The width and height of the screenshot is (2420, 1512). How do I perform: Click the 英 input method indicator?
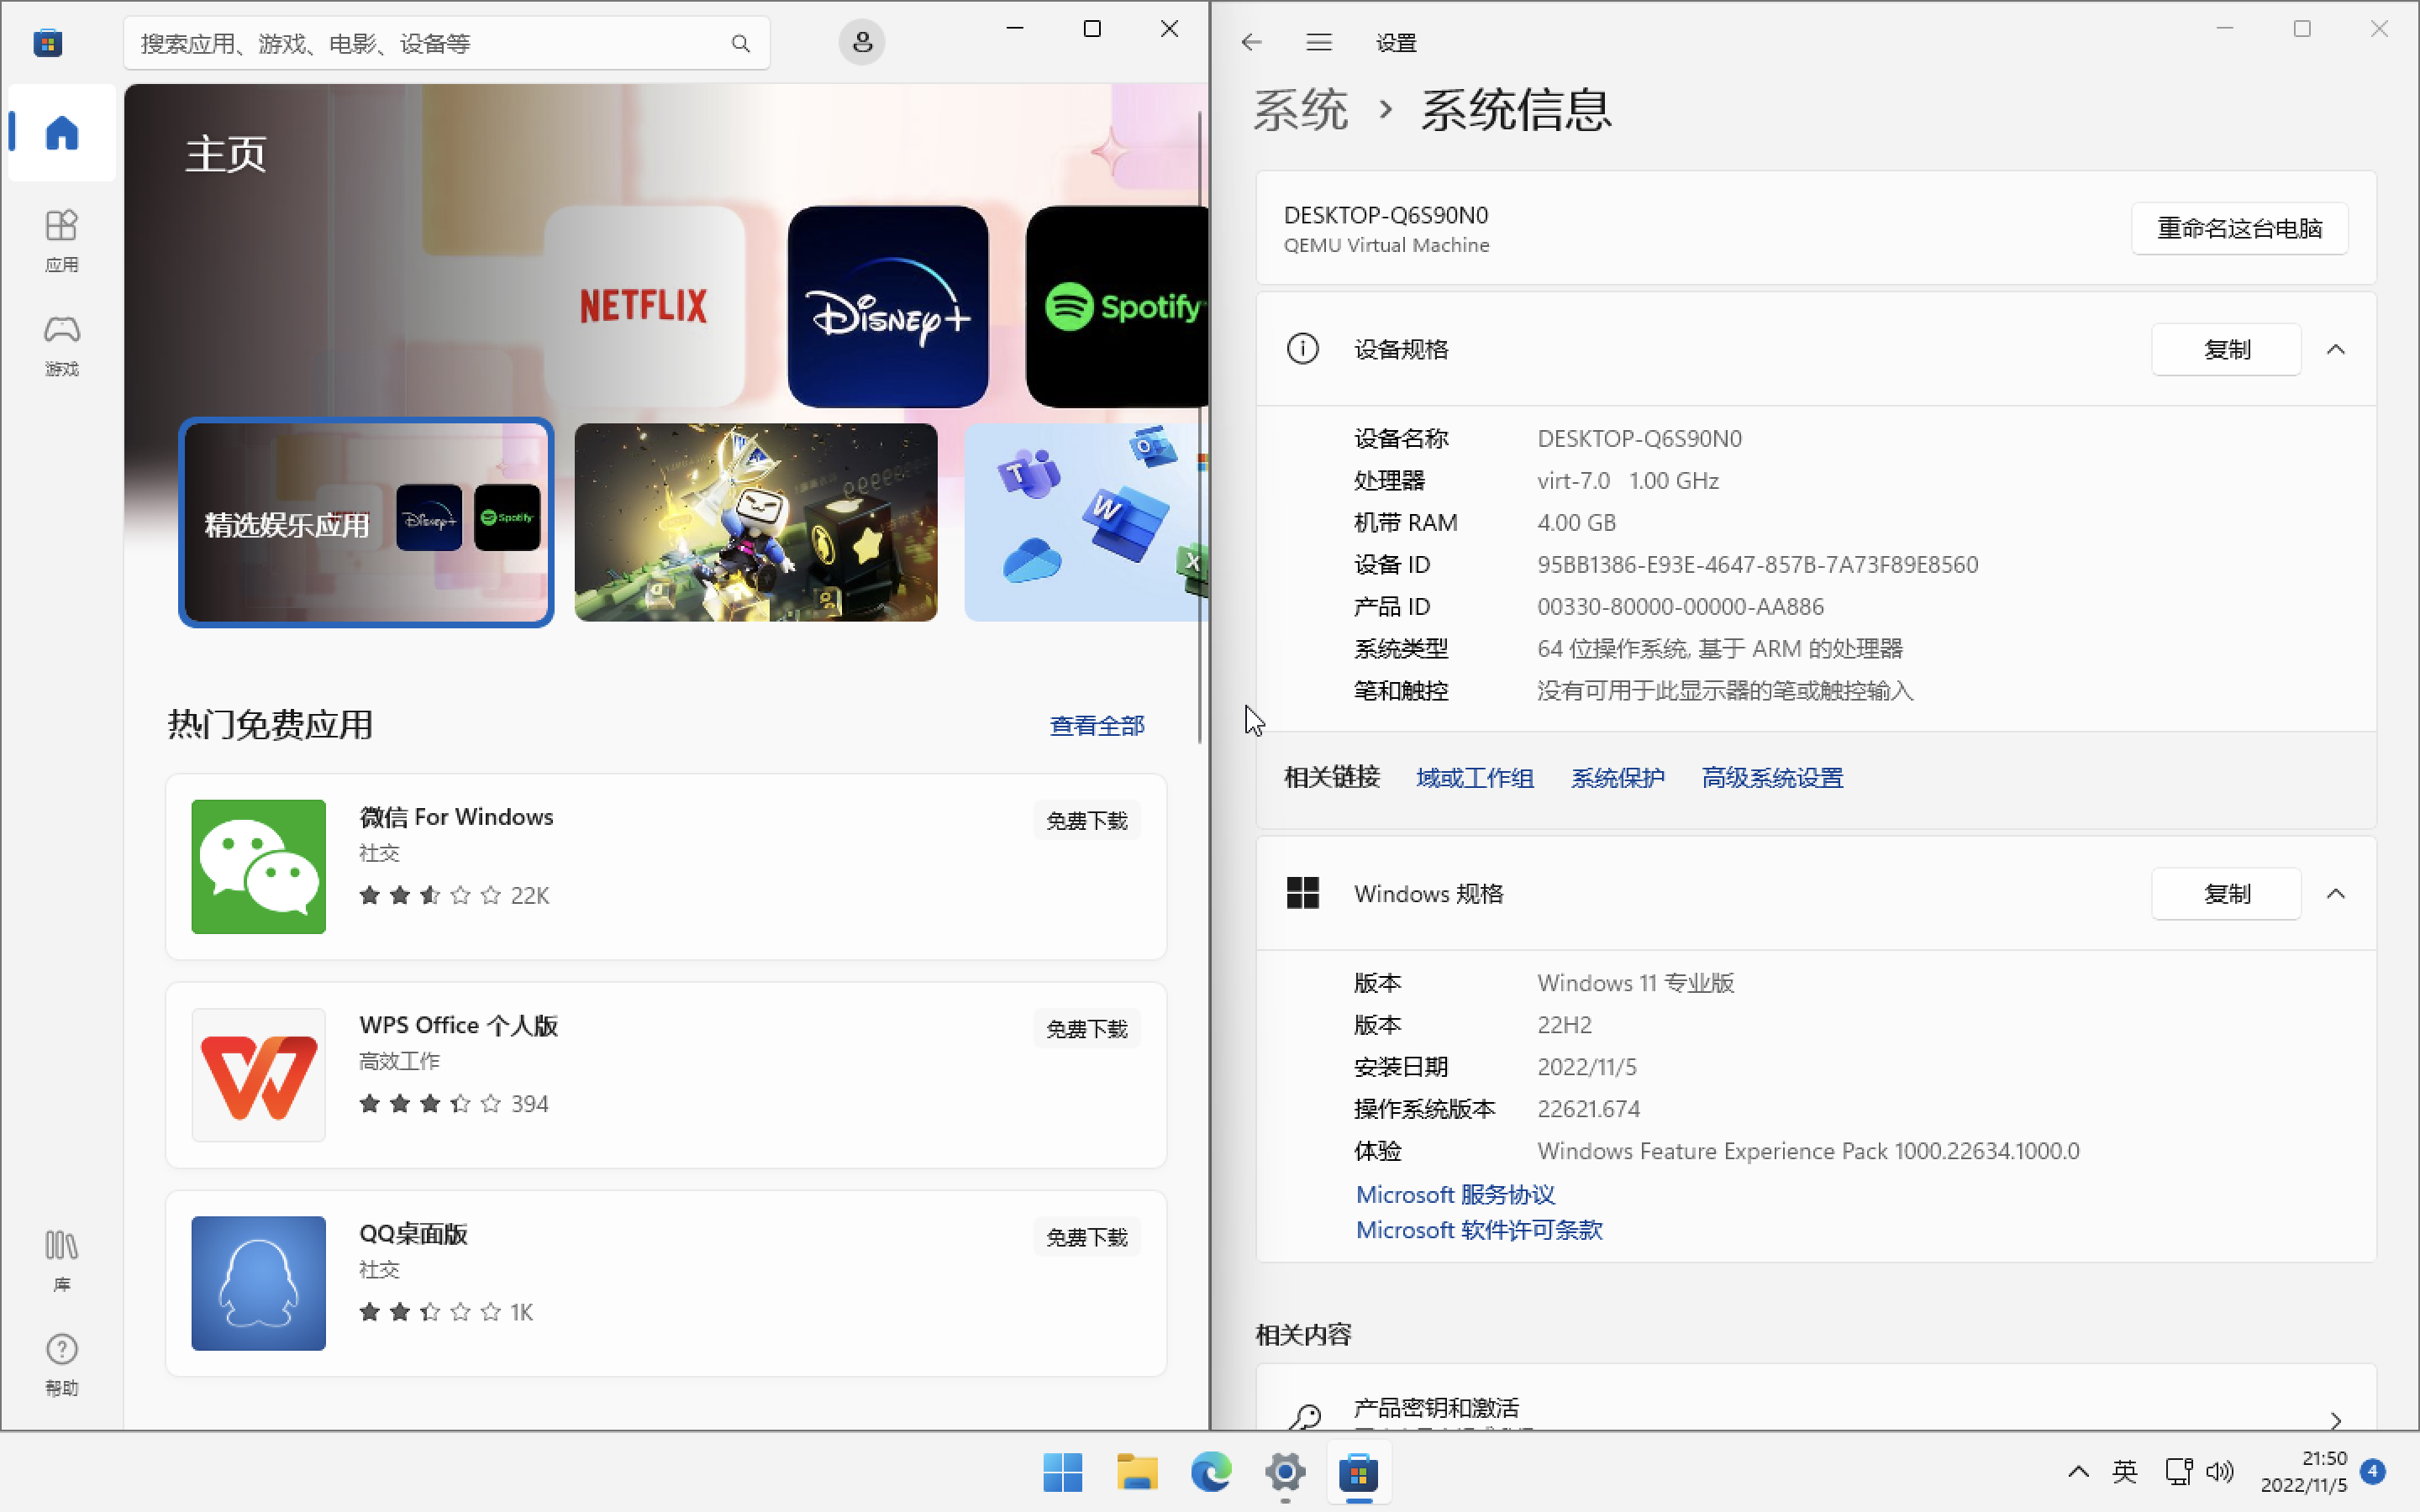2124,1471
